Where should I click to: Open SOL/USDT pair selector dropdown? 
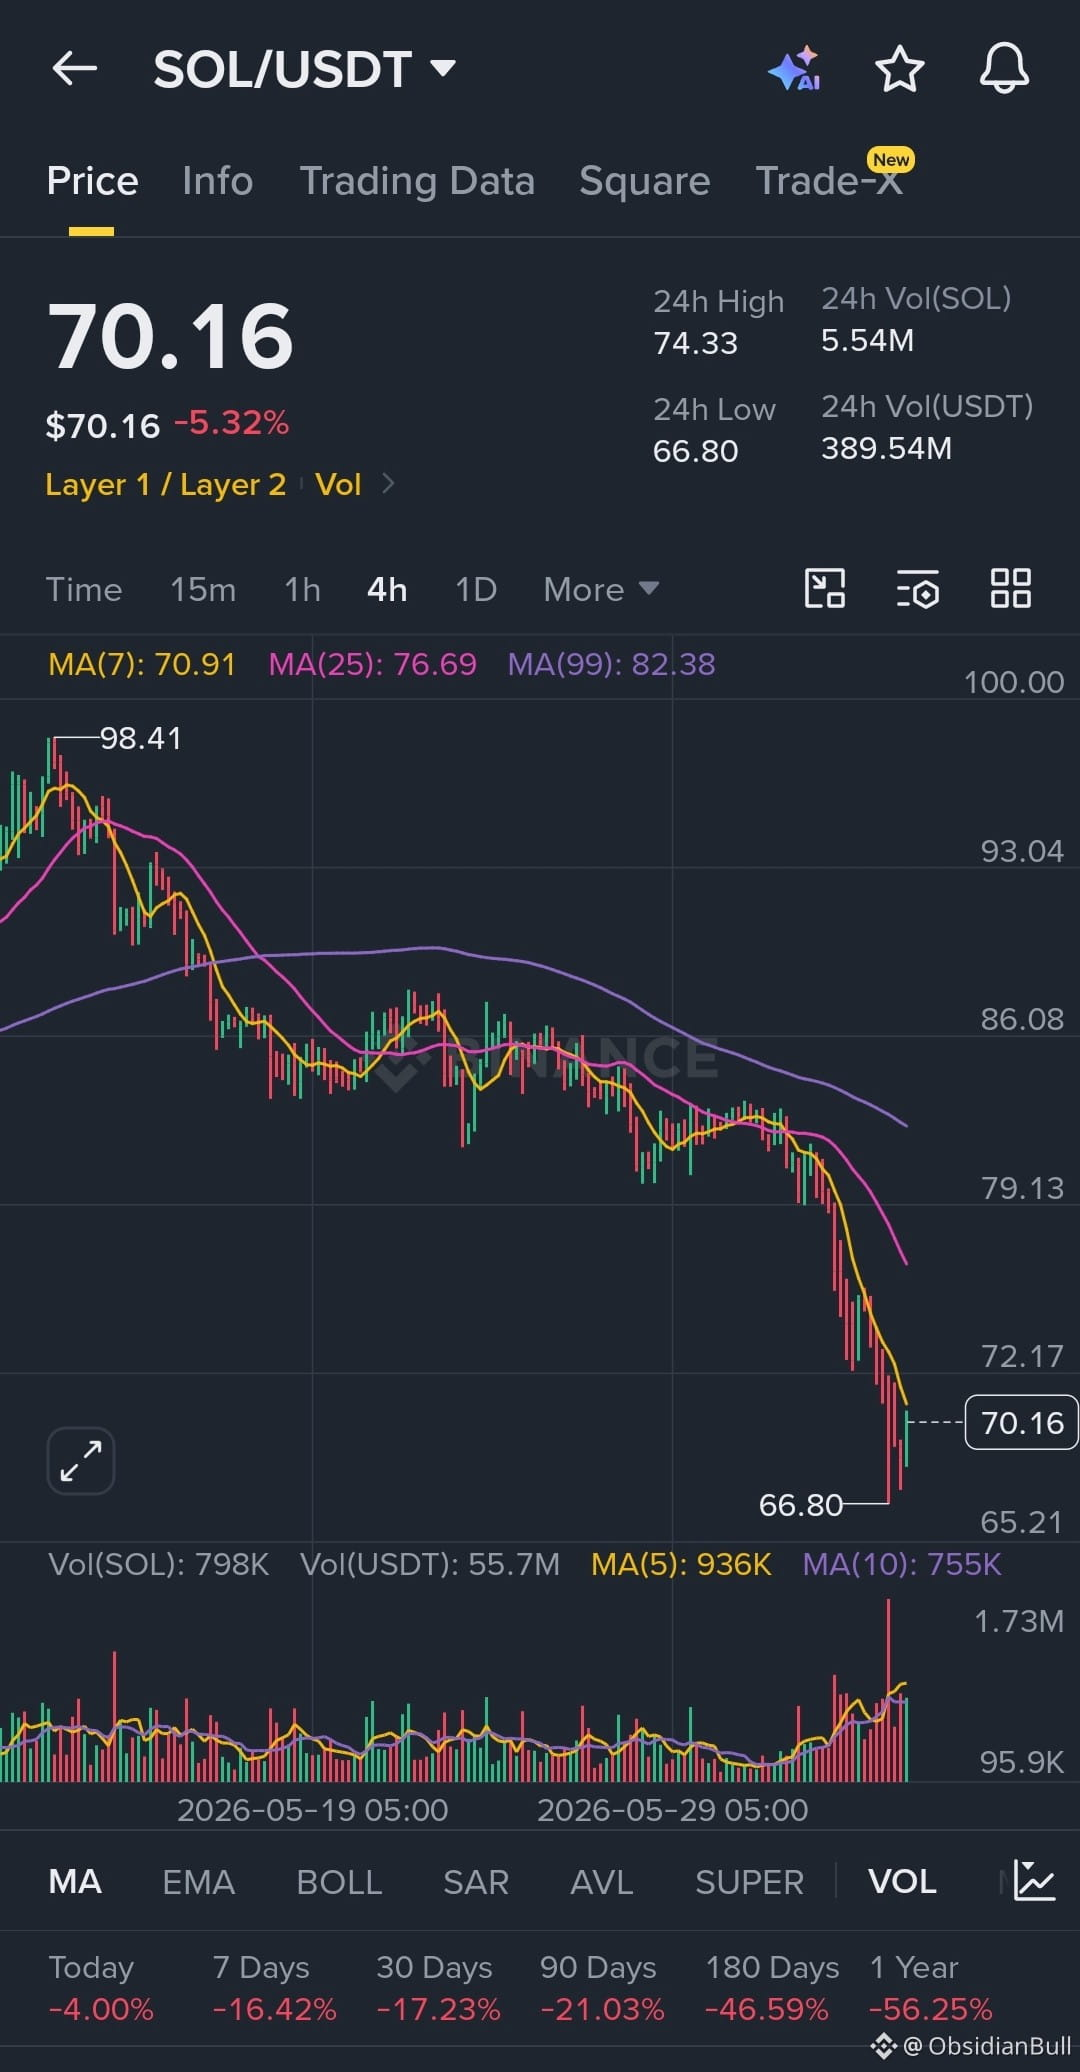[305, 69]
